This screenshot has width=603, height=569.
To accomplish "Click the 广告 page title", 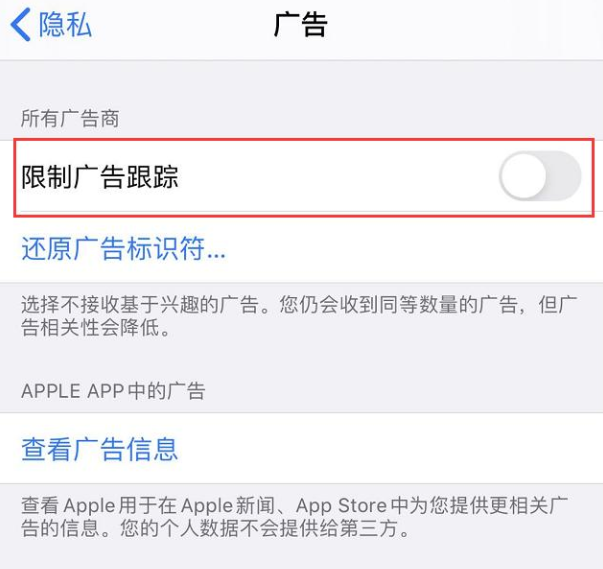I will 301,25.
